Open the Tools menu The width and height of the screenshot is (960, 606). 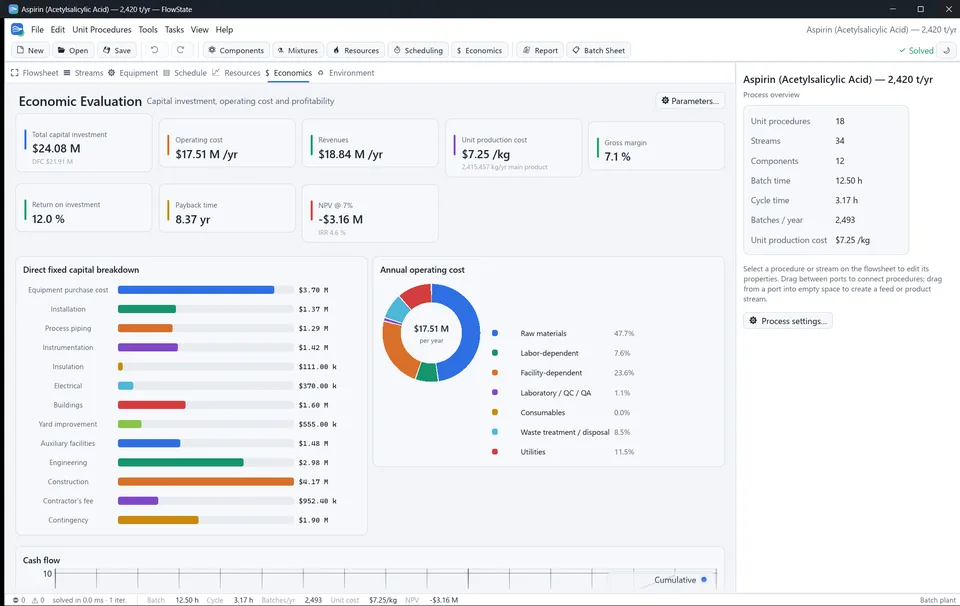coord(148,29)
